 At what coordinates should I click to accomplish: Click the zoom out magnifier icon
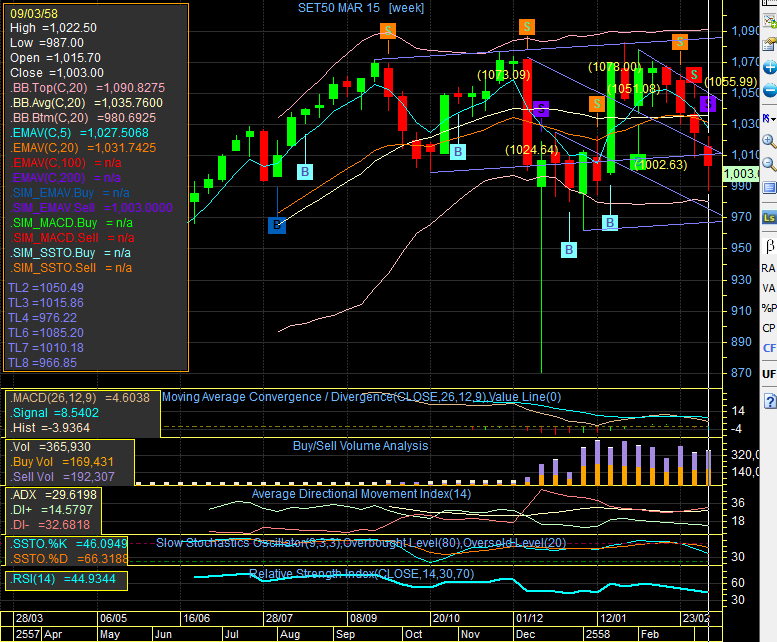769,164
